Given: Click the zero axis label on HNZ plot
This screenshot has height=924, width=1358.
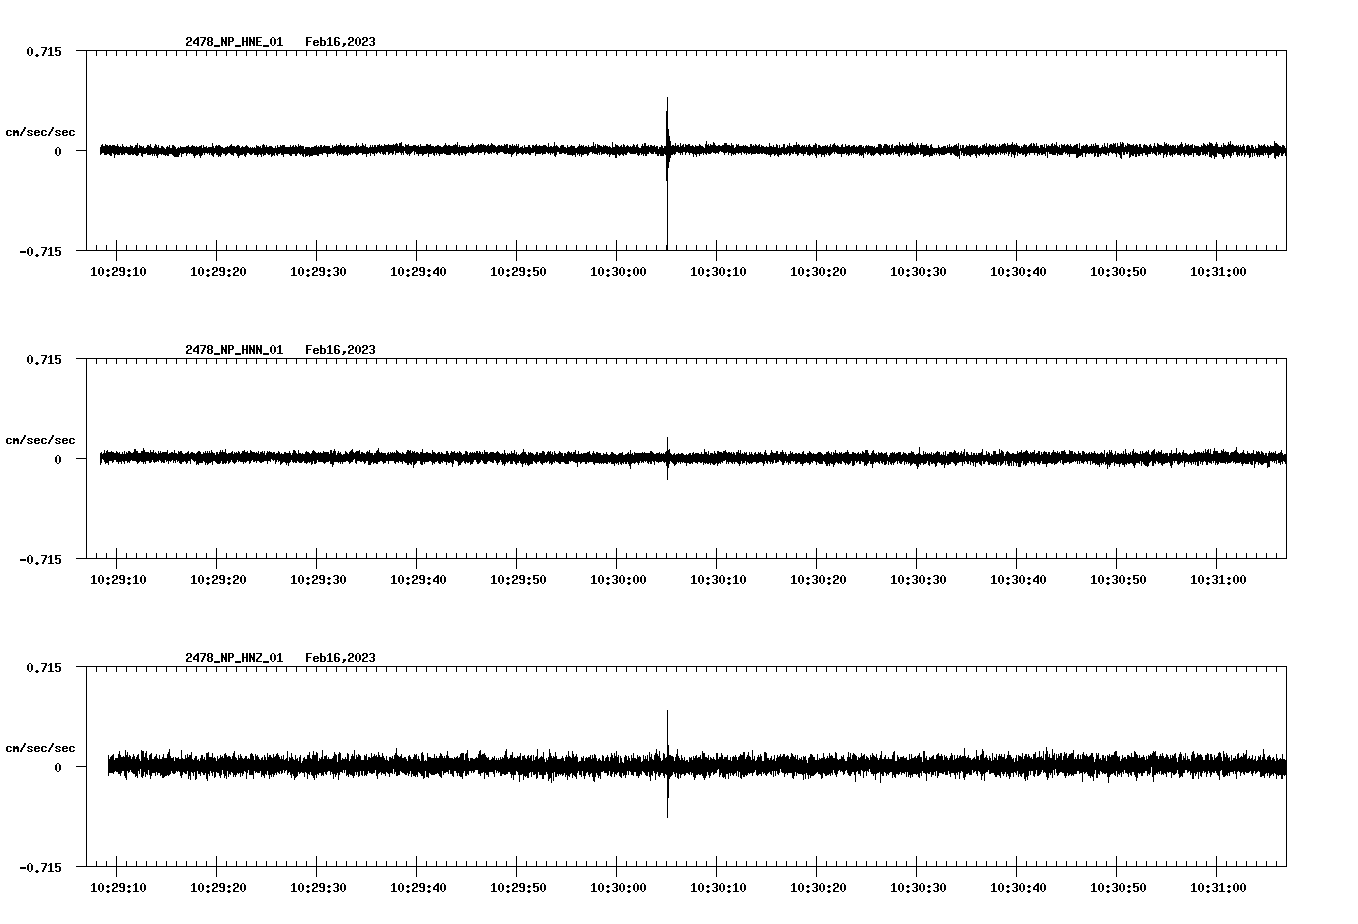Looking at the screenshot, I should coord(58,767).
